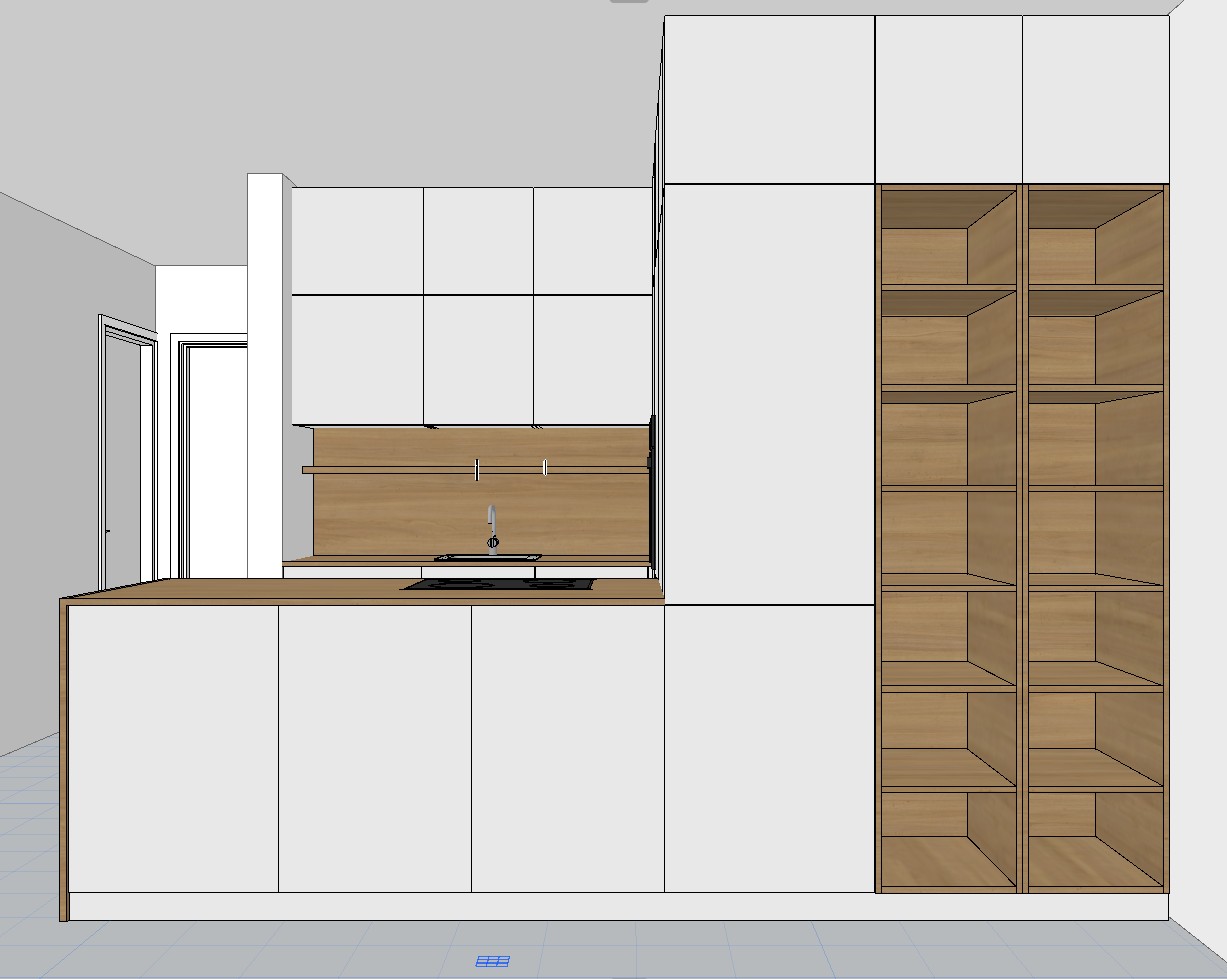Click the blue grid icon on the floor
Image resolution: width=1227 pixels, height=979 pixels.
click(x=493, y=961)
